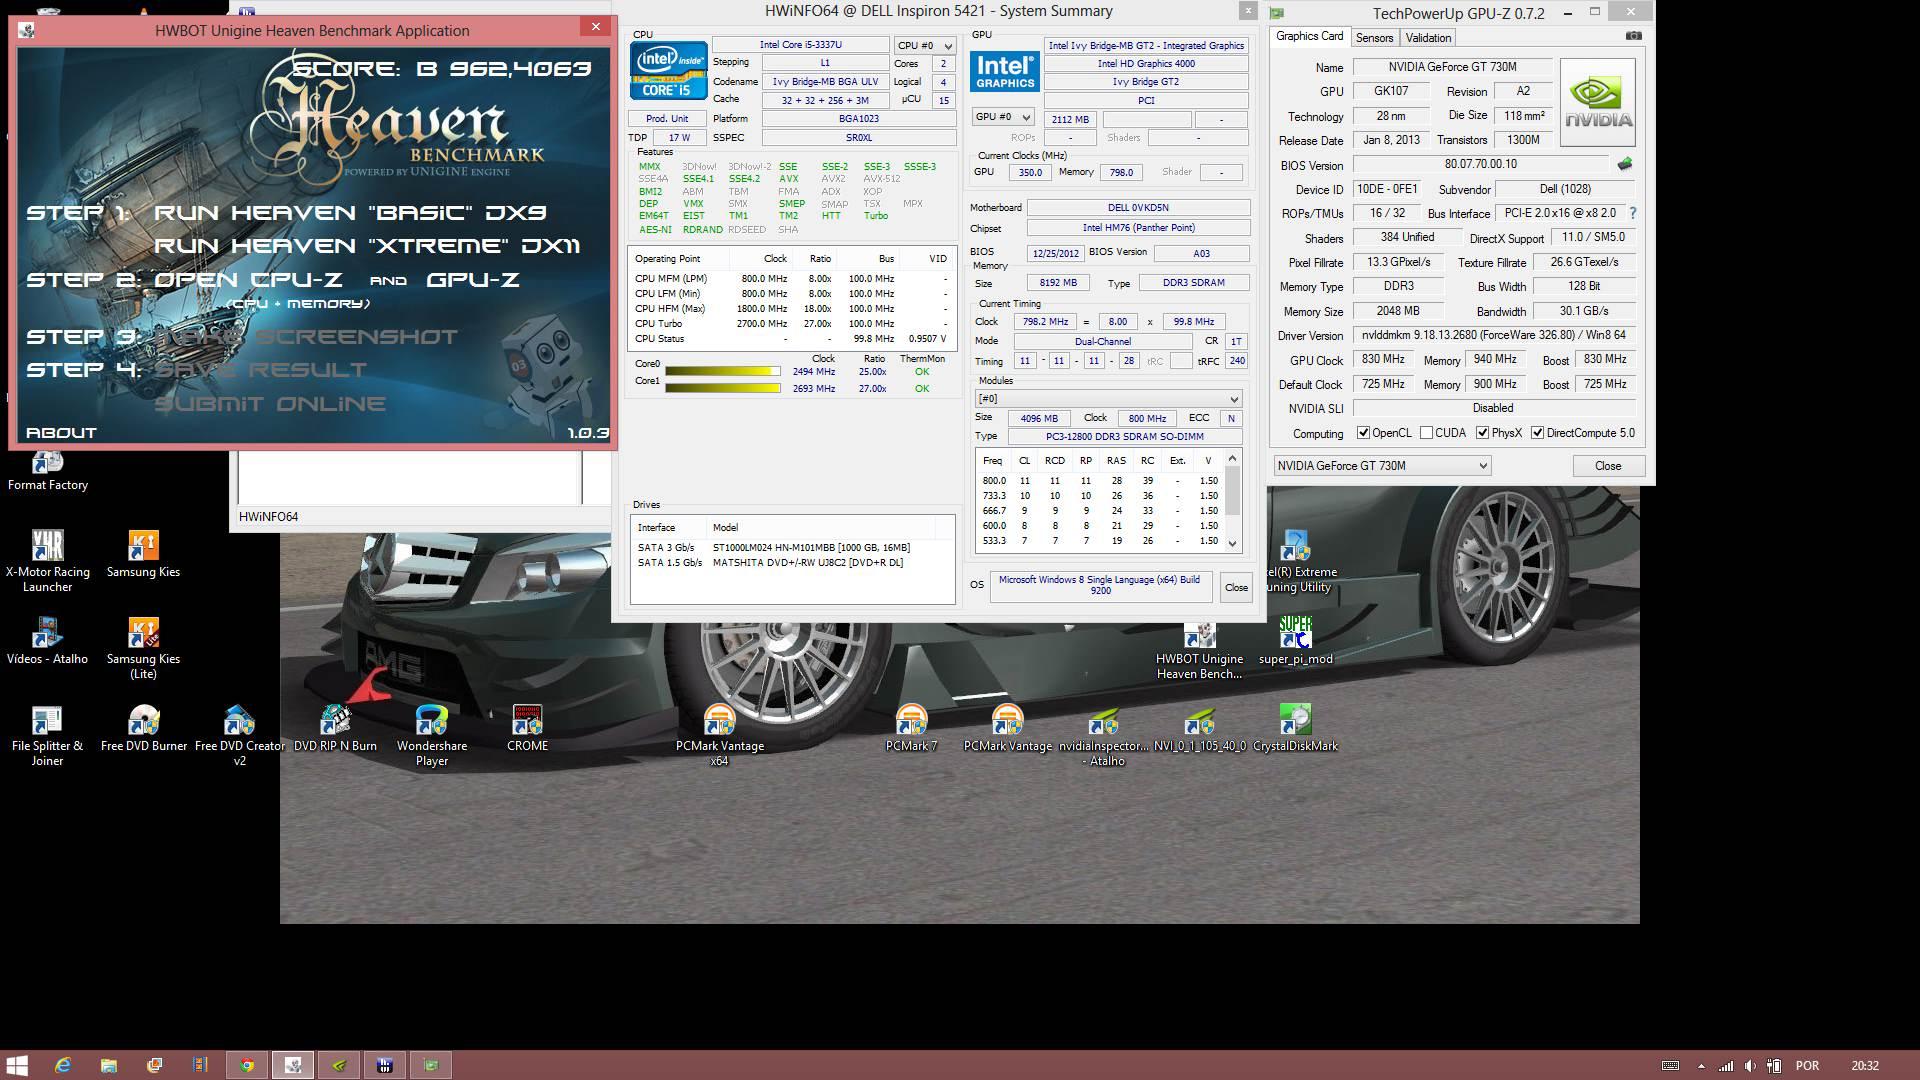
Task: Click Prod. Unit button in HWiNFO
Action: [667, 119]
